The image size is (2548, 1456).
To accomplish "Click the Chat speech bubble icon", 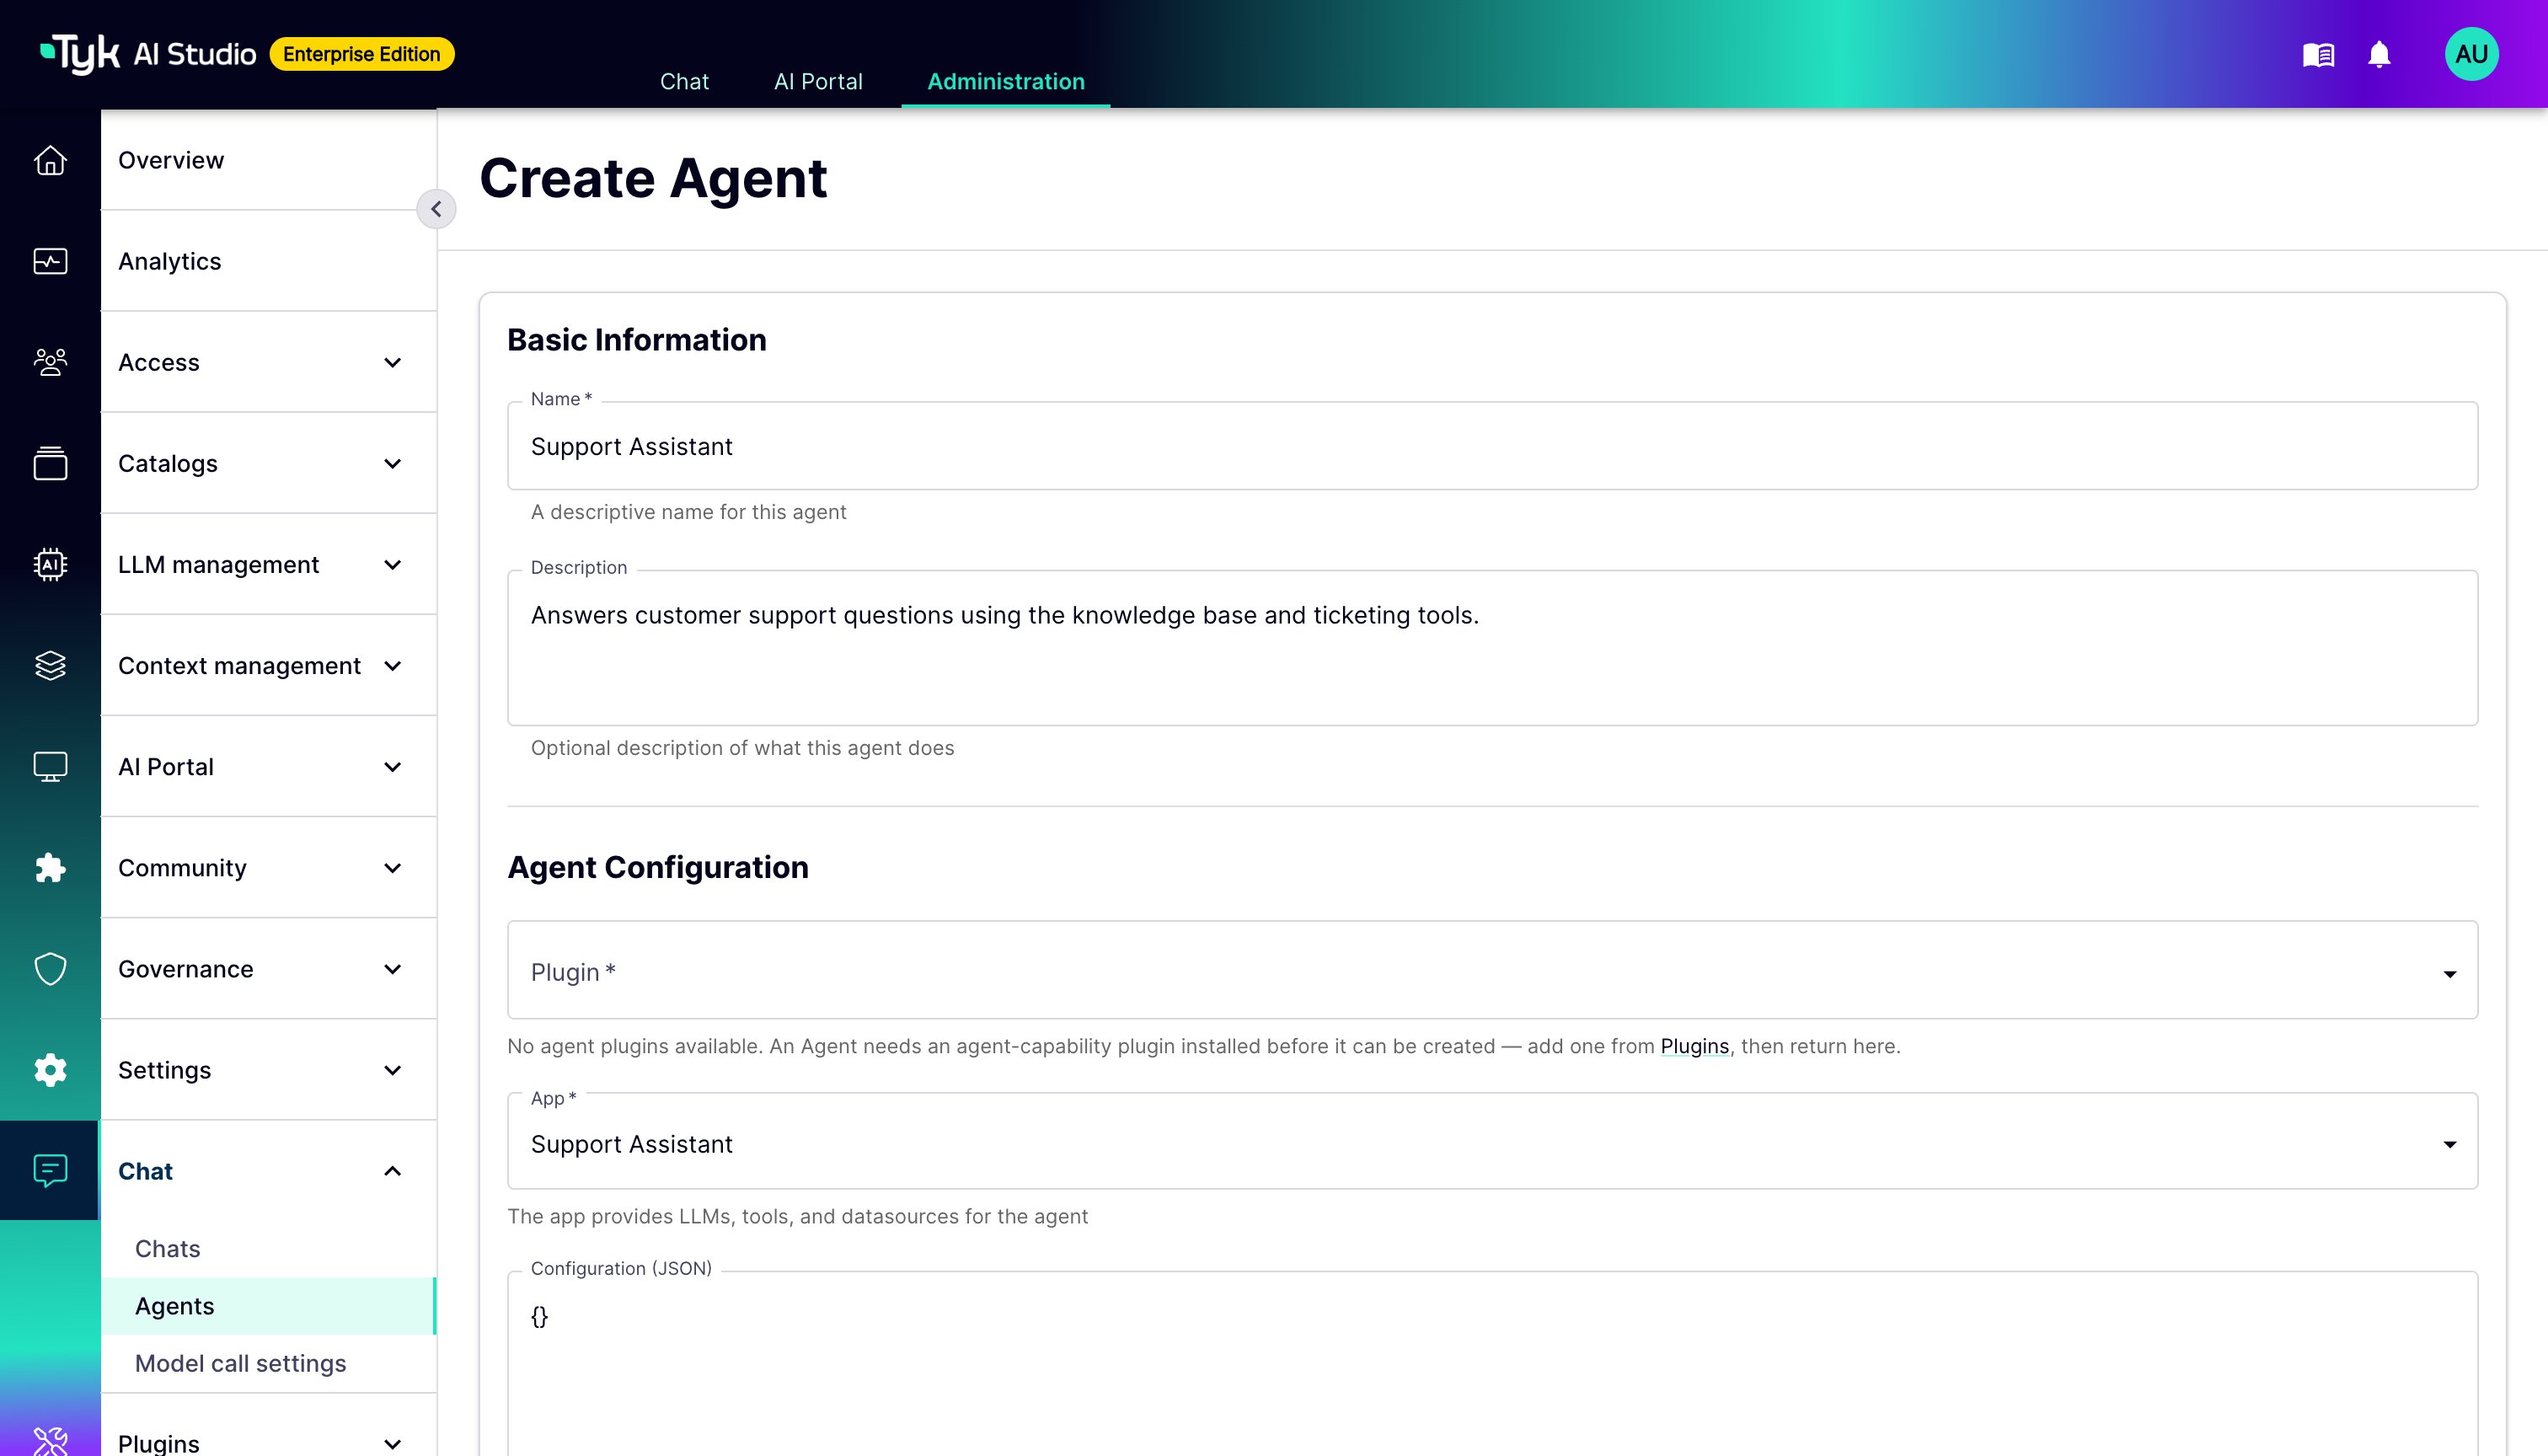I will tap(50, 1170).
